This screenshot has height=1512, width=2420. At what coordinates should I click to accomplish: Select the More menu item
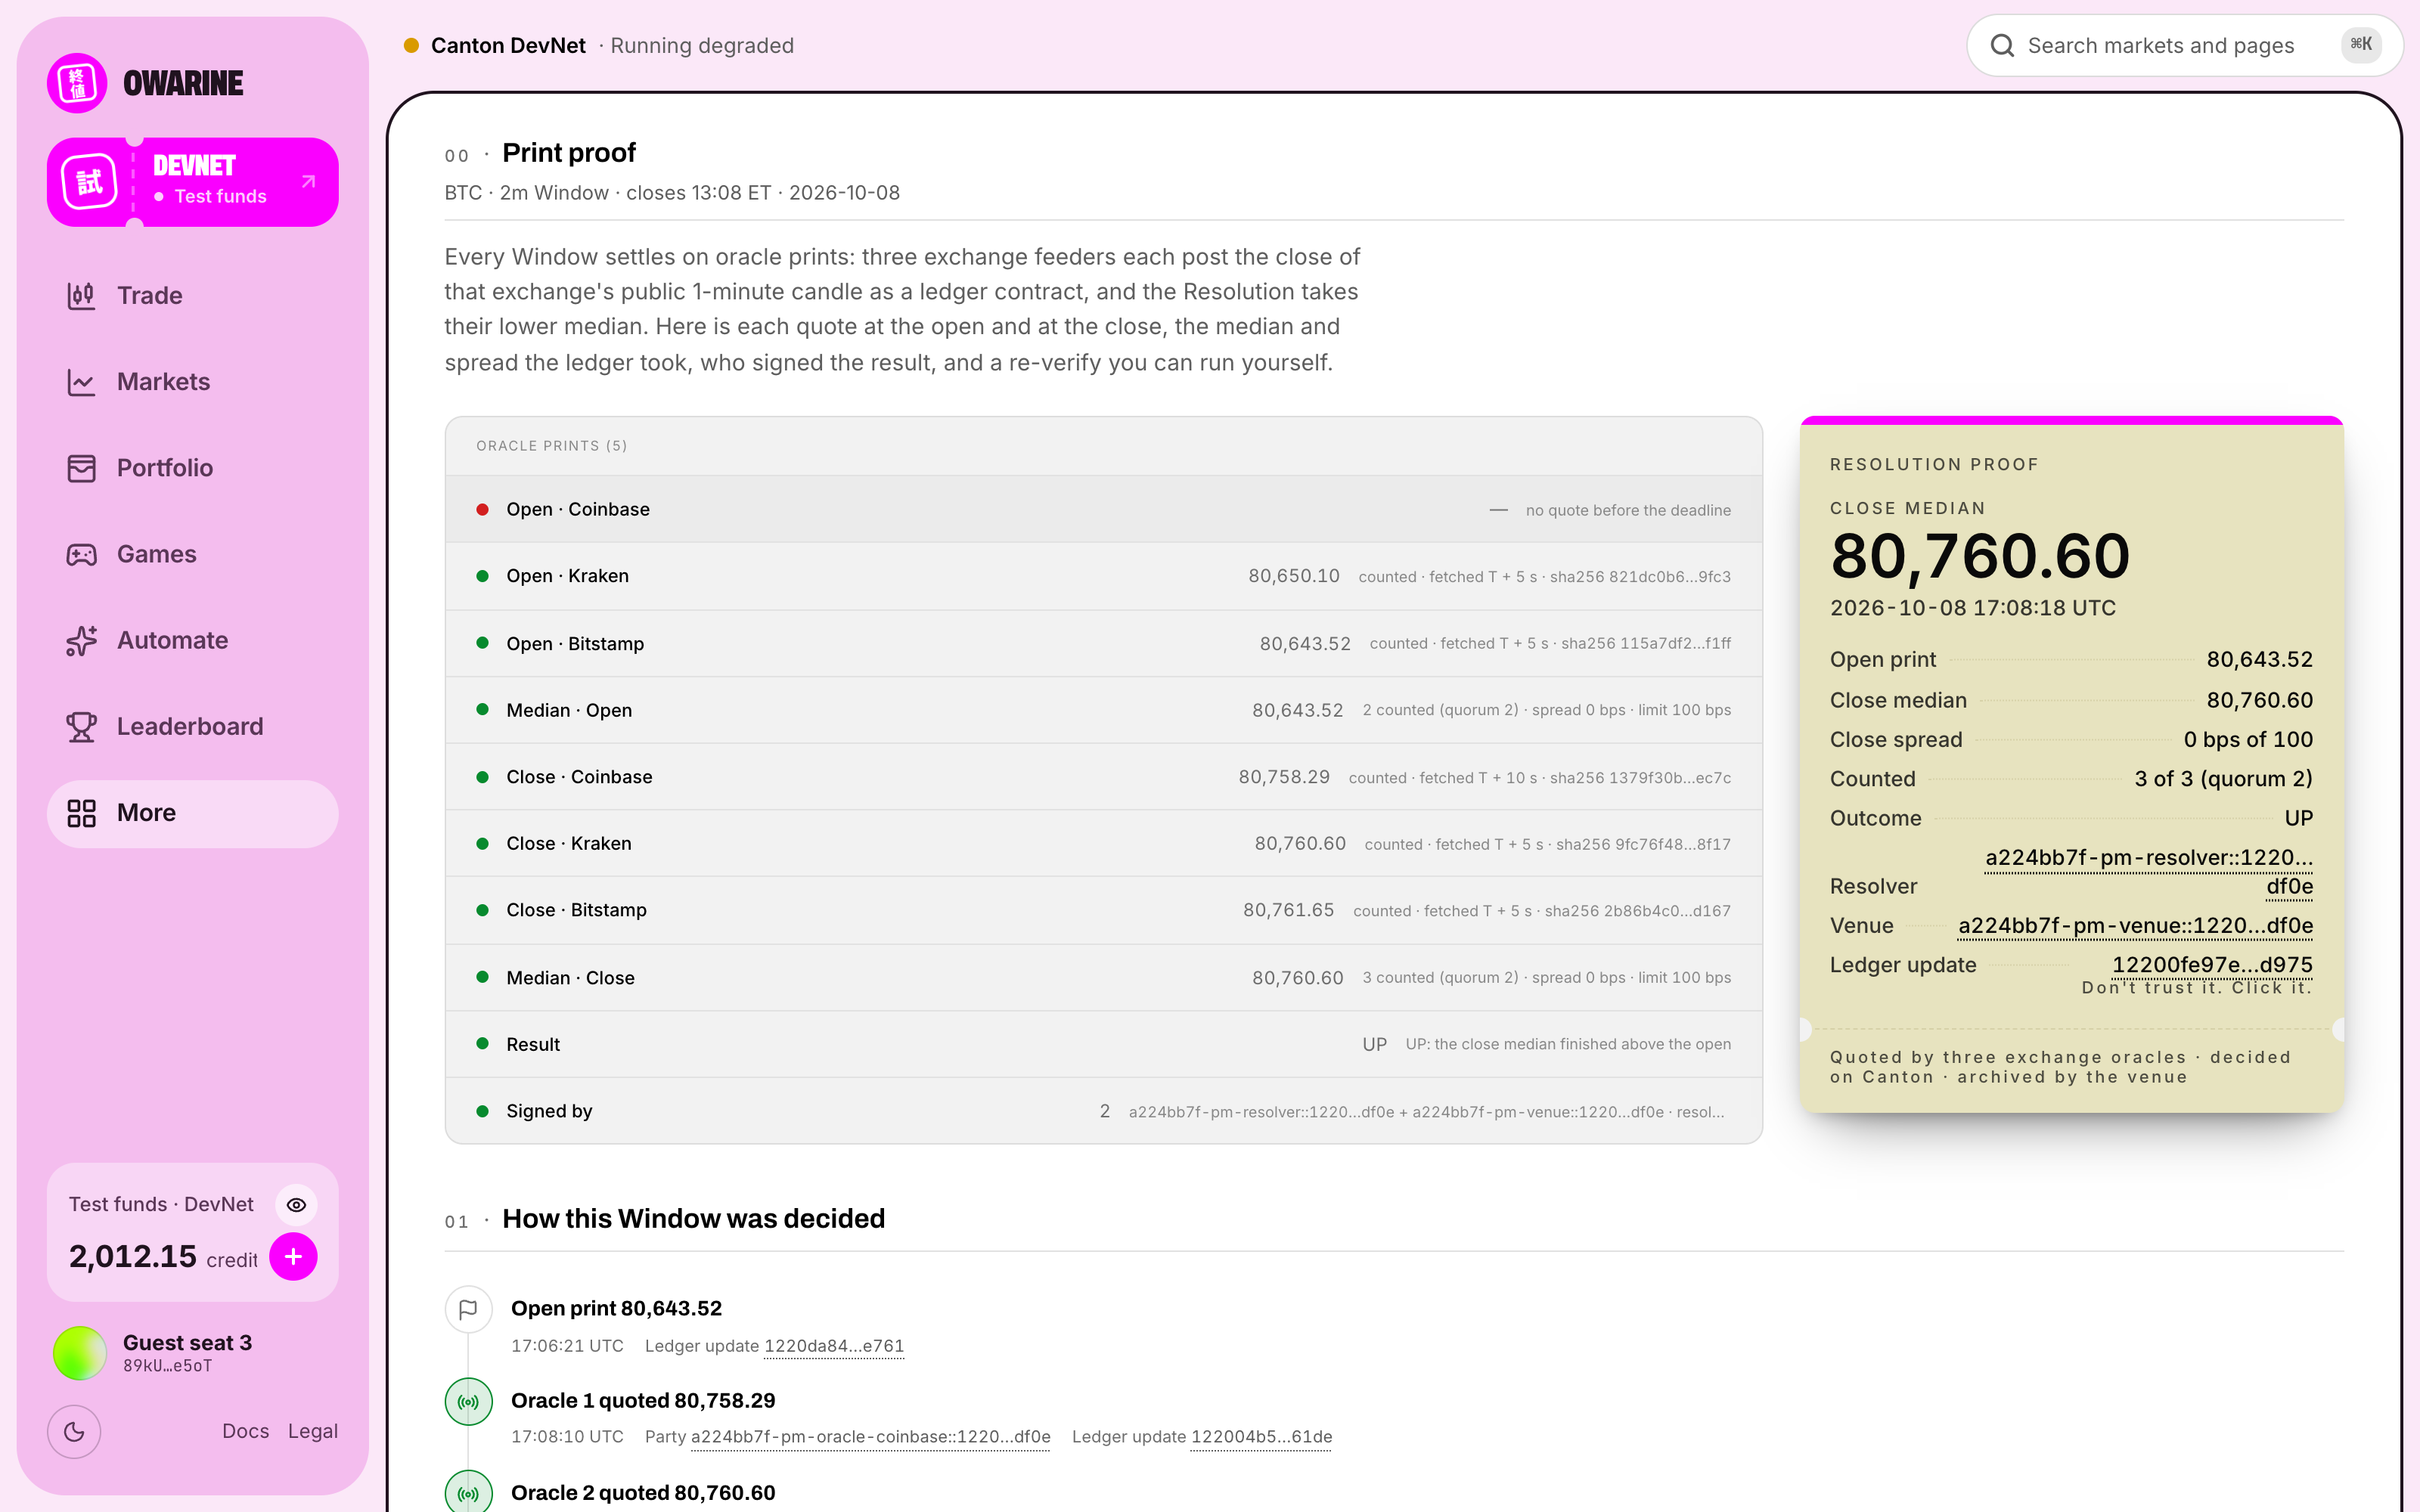coord(192,813)
